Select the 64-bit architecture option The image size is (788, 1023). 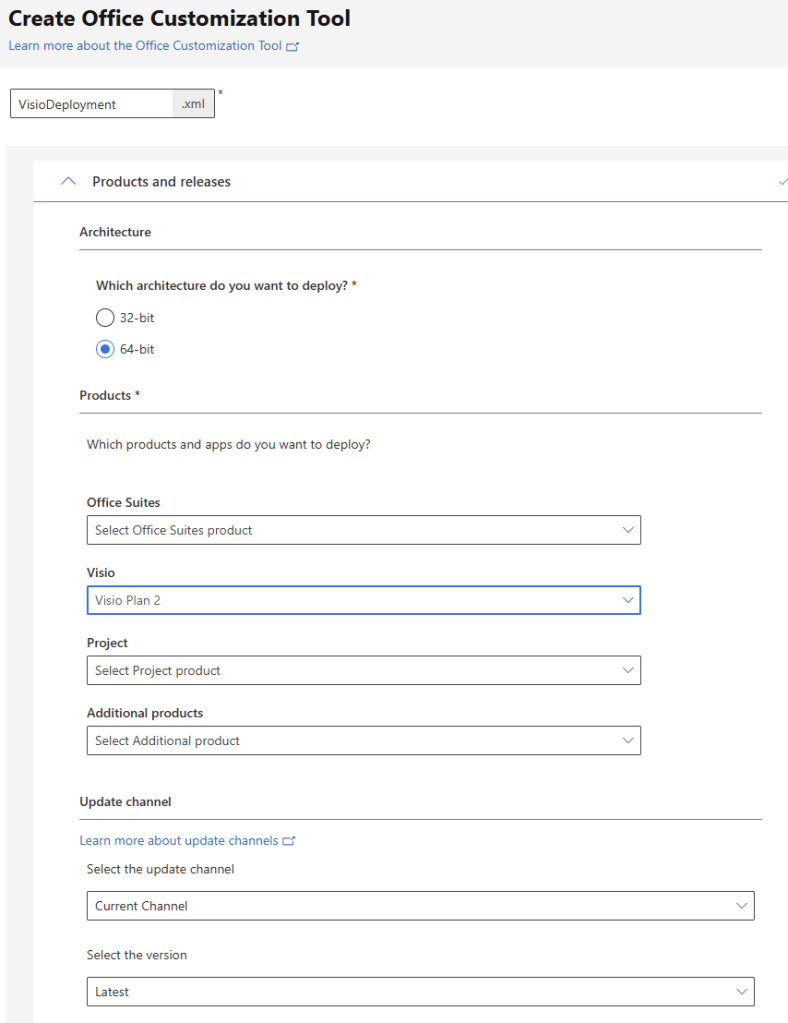[104, 348]
